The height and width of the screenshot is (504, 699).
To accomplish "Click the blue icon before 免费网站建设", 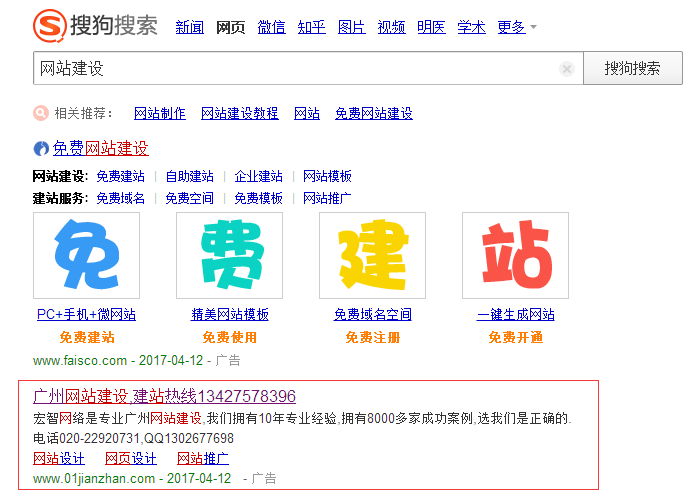I will point(41,149).
